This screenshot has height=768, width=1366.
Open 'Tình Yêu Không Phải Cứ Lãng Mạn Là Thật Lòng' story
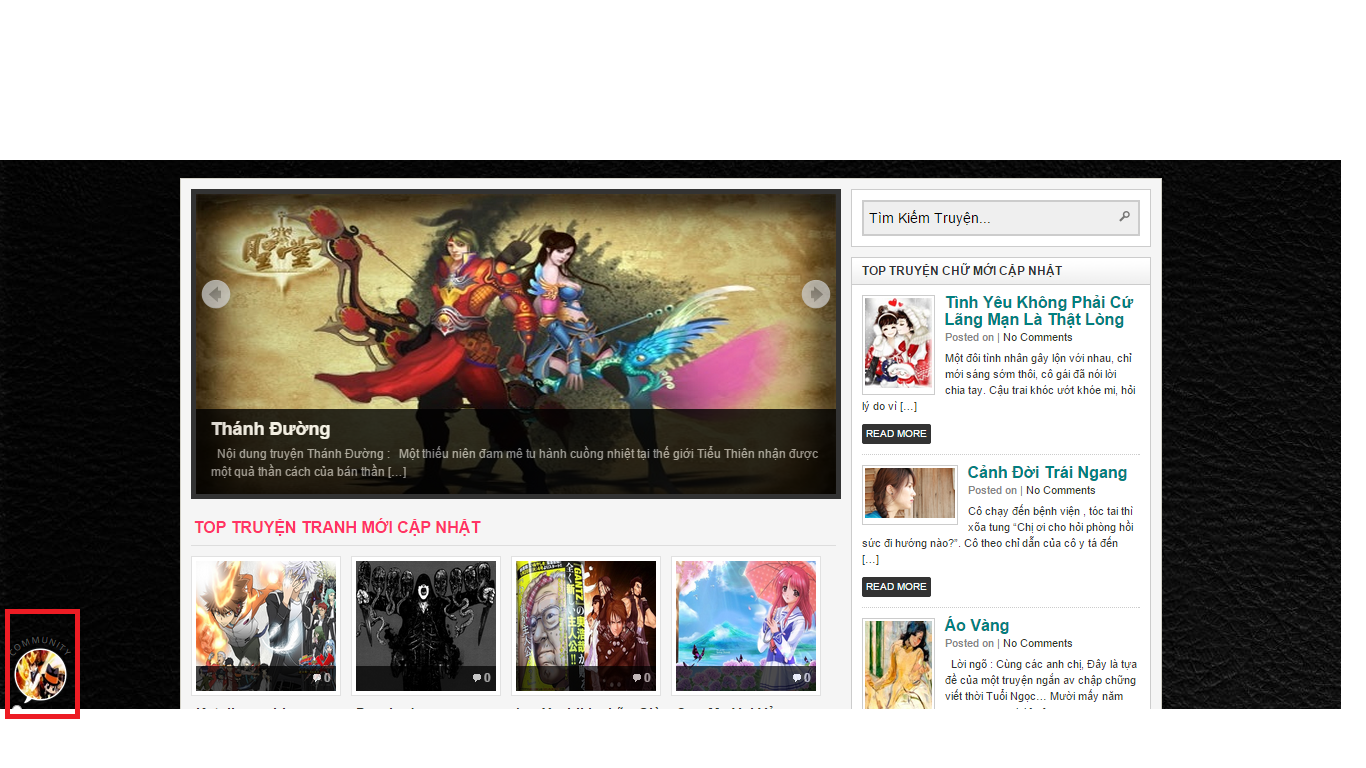(1039, 311)
